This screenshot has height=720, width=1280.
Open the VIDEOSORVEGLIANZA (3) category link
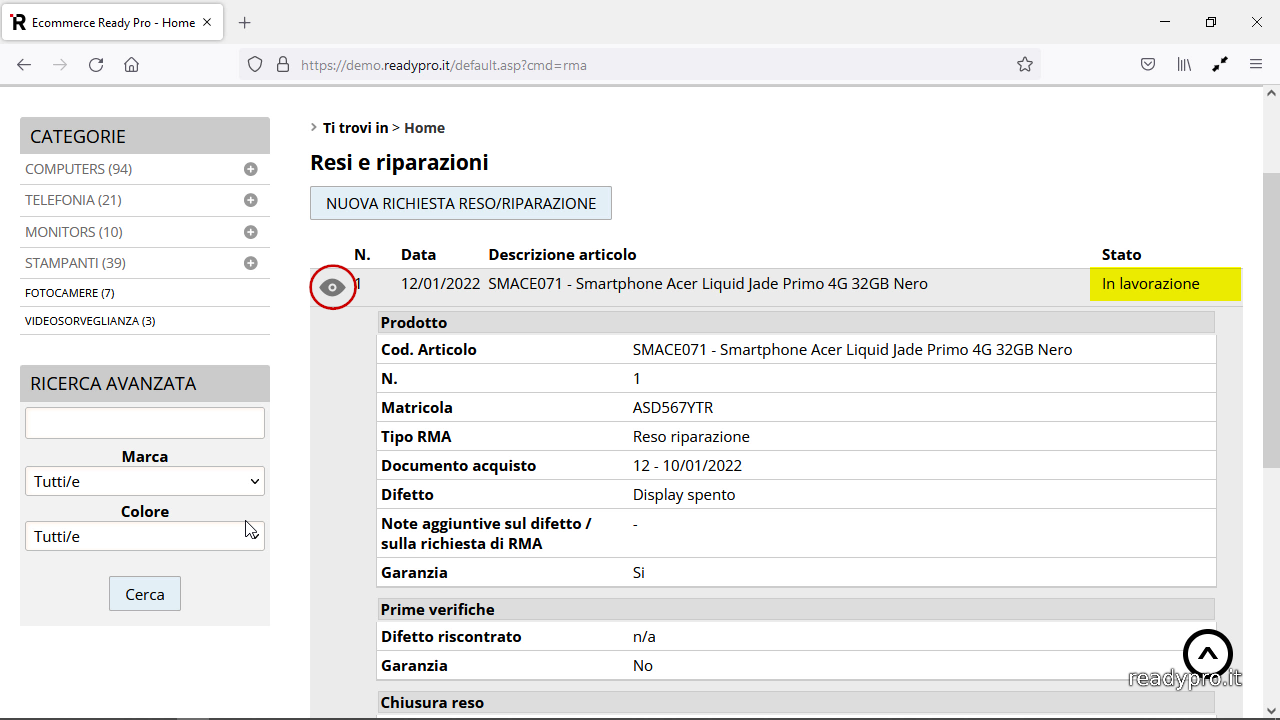pyautogui.click(x=90, y=321)
